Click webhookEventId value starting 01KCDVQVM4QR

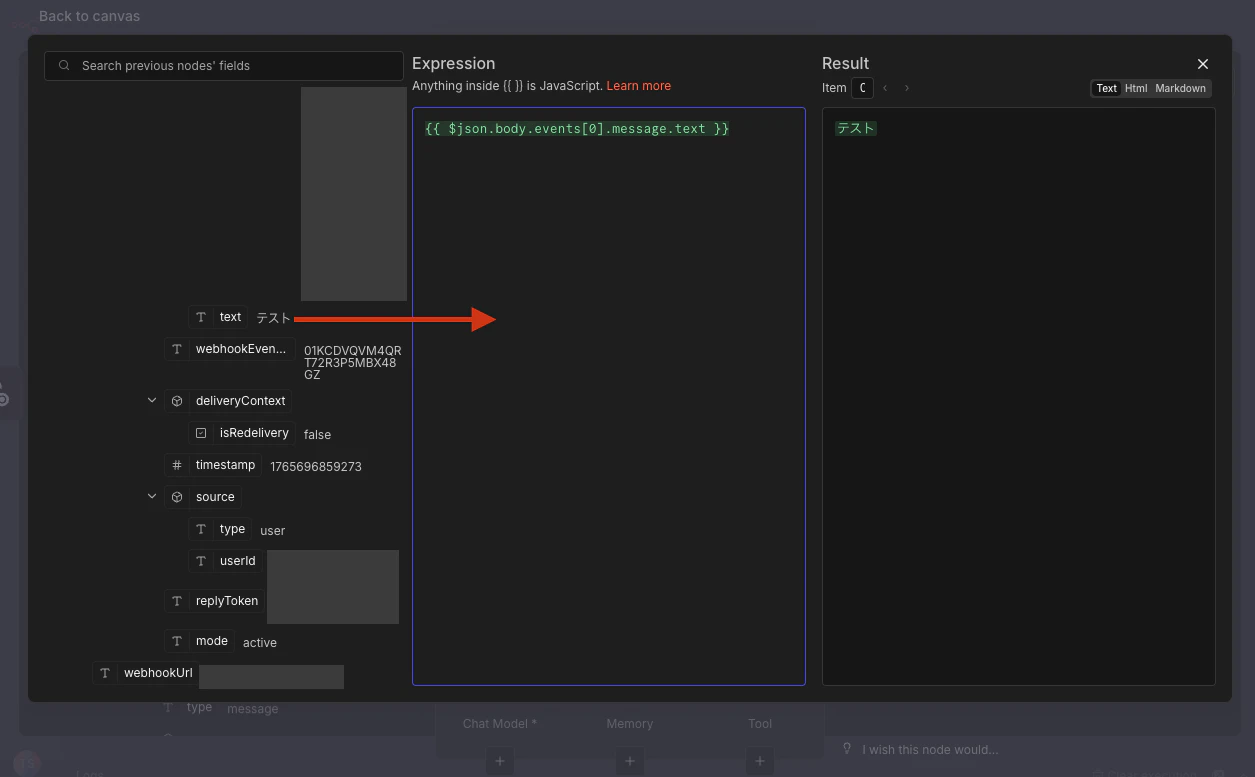[x=352, y=363]
